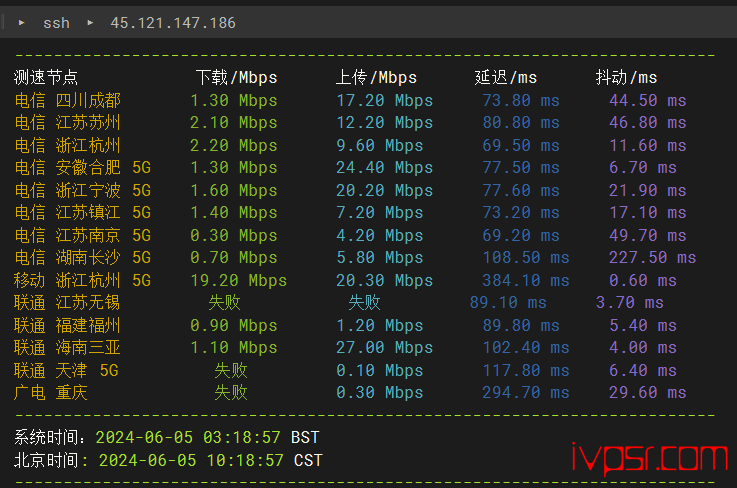Viewport: 737px width, 488px height.
Task: Click the 73.80 ms latency value
Action: (x=521, y=101)
